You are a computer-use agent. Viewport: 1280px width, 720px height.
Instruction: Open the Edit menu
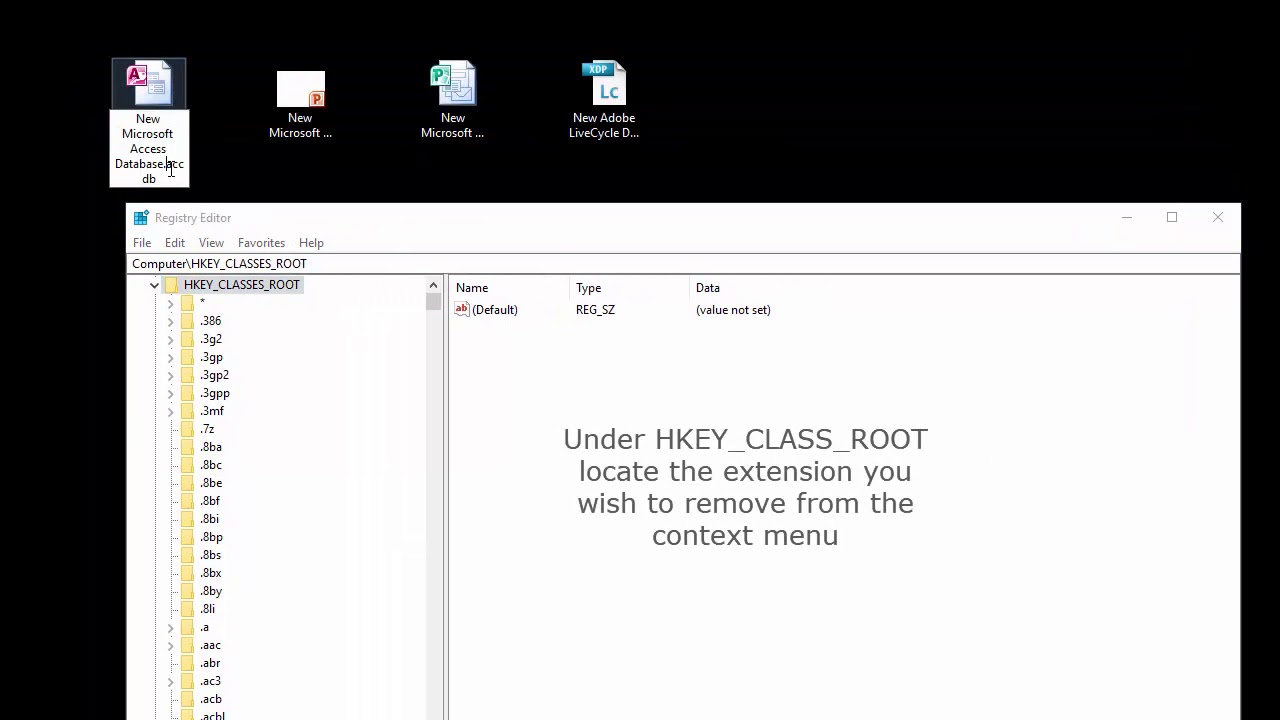[x=175, y=243]
